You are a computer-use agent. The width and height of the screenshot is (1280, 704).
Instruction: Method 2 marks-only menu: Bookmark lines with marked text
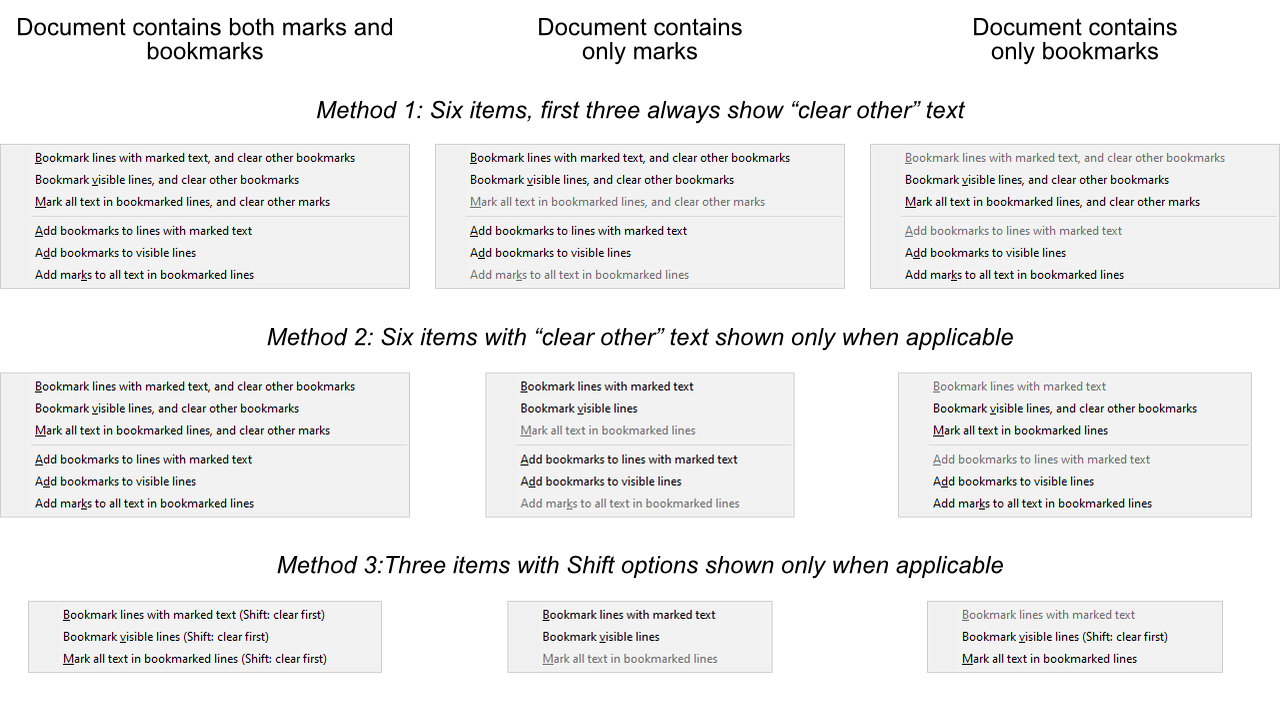point(640,386)
